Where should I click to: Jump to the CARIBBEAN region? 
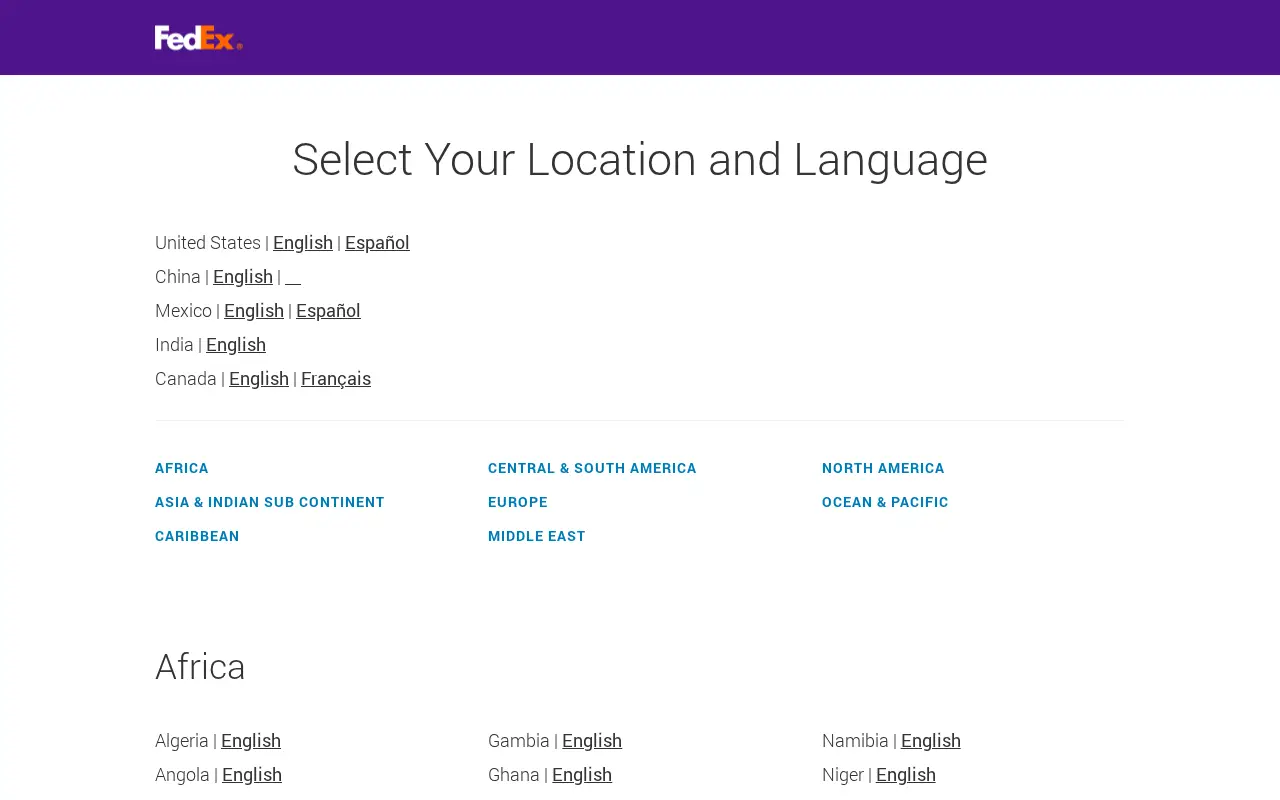197,536
